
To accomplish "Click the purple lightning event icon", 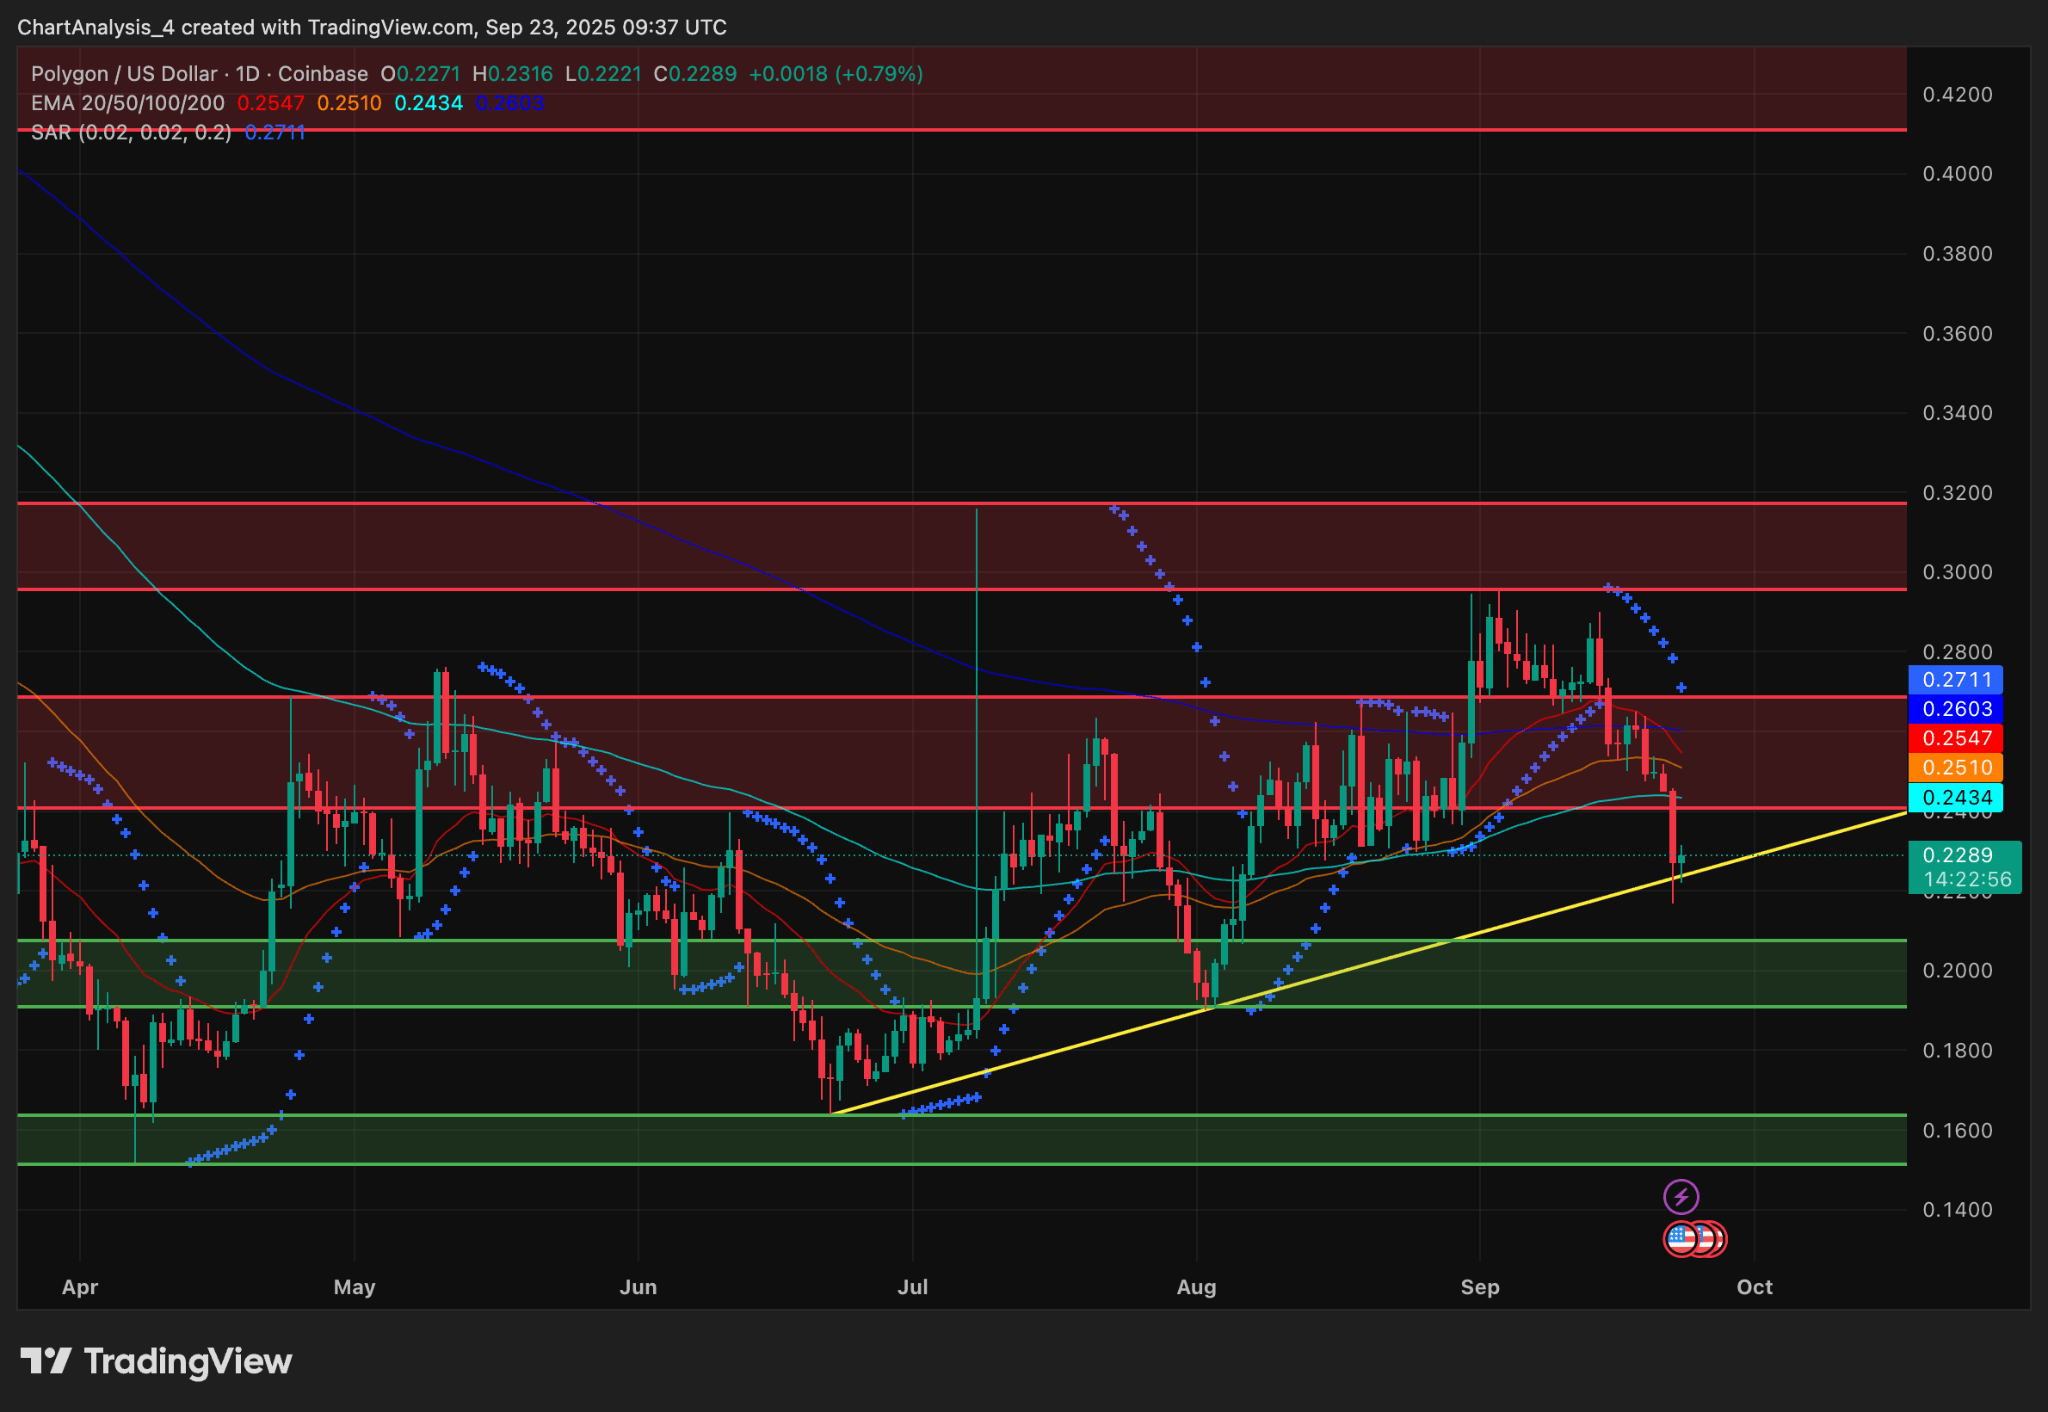I will point(1682,1196).
